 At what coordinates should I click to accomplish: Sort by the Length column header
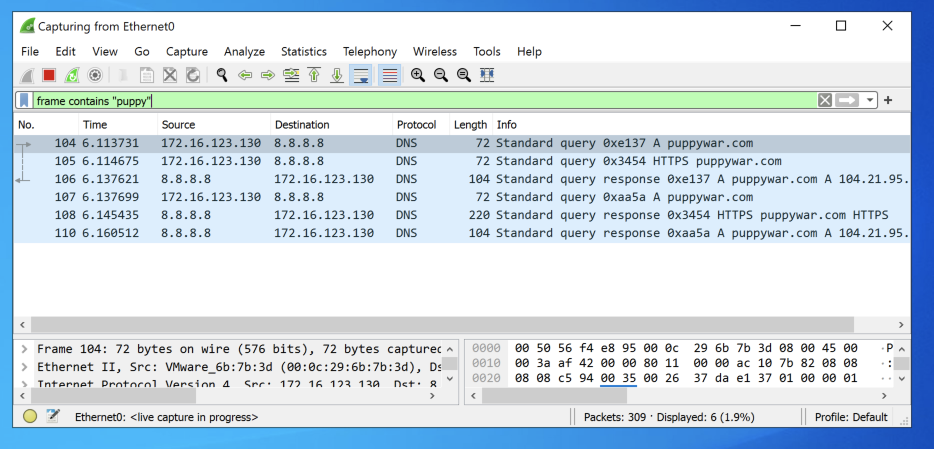(471, 125)
